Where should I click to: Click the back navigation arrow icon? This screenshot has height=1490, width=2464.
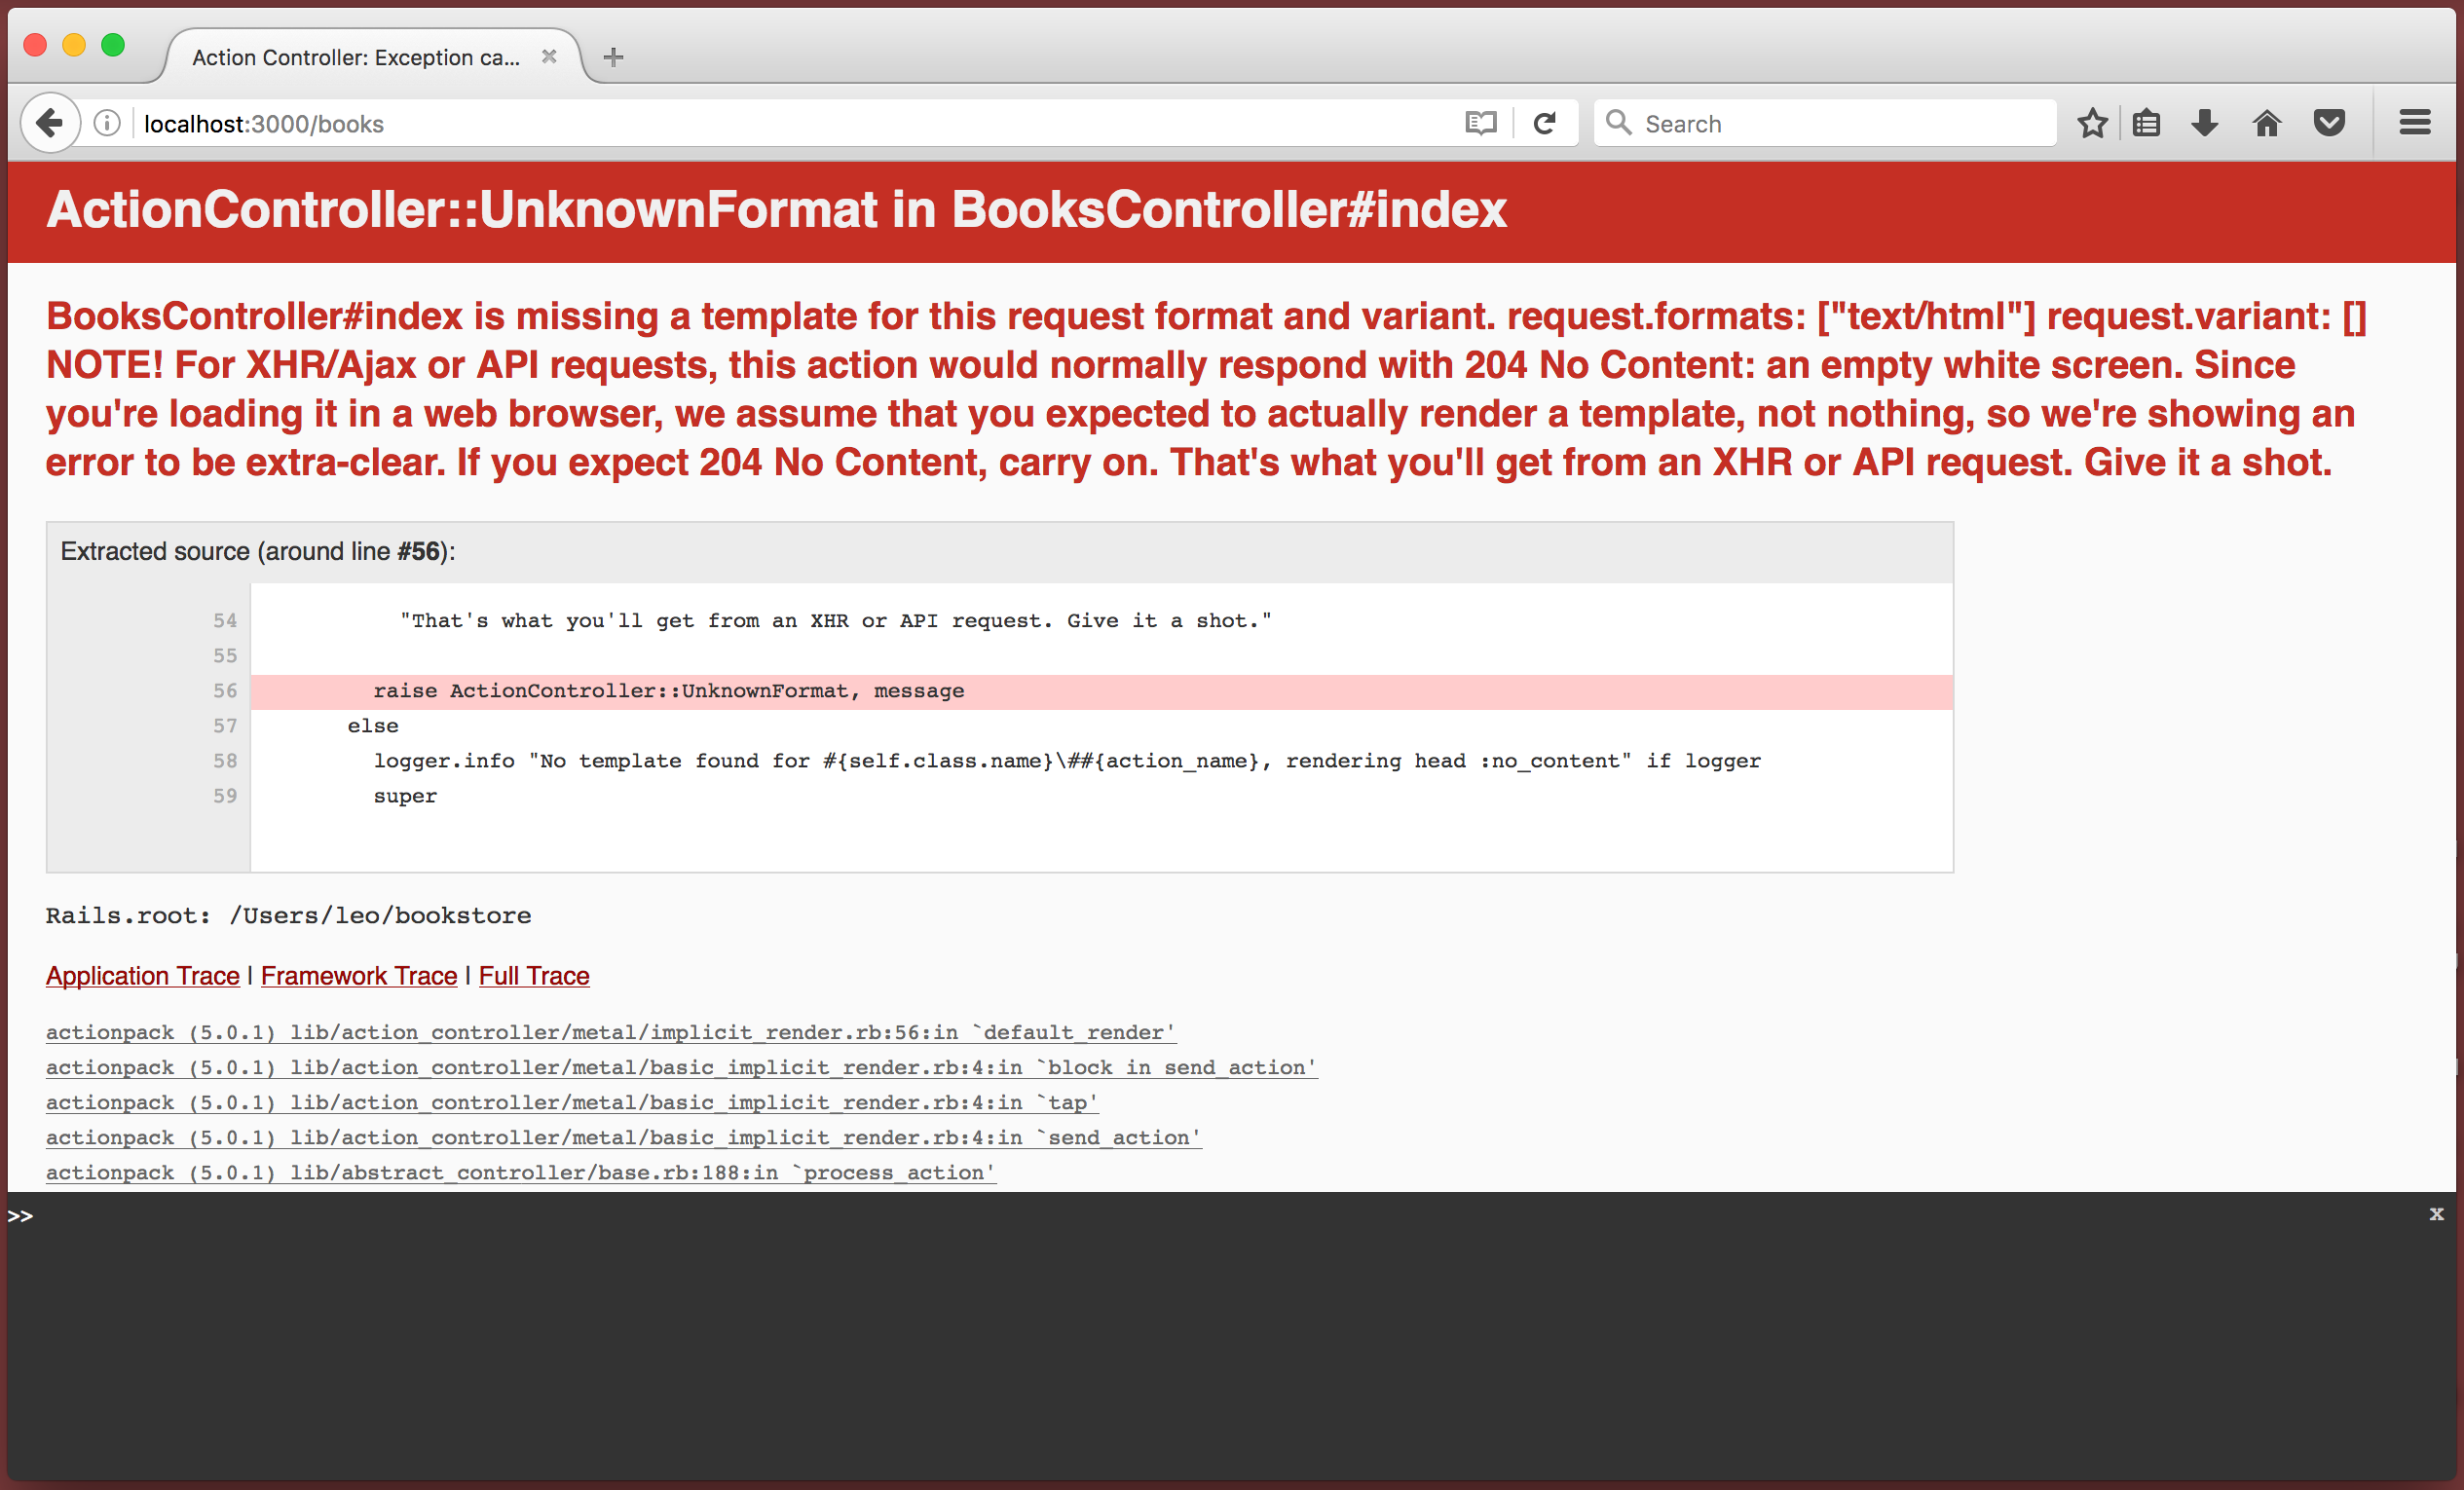click(x=50, y=122)
